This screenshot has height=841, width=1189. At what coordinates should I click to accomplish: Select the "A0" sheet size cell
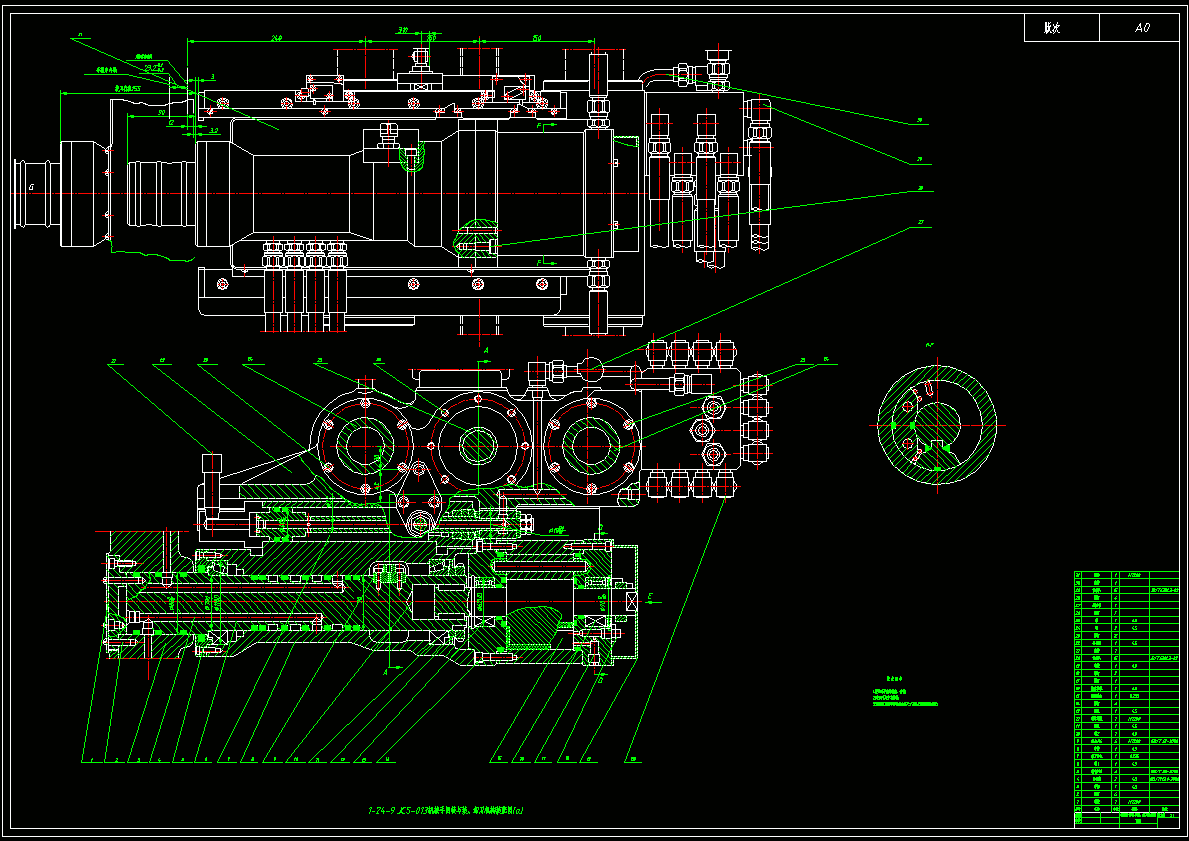(x=1140, y=27)
